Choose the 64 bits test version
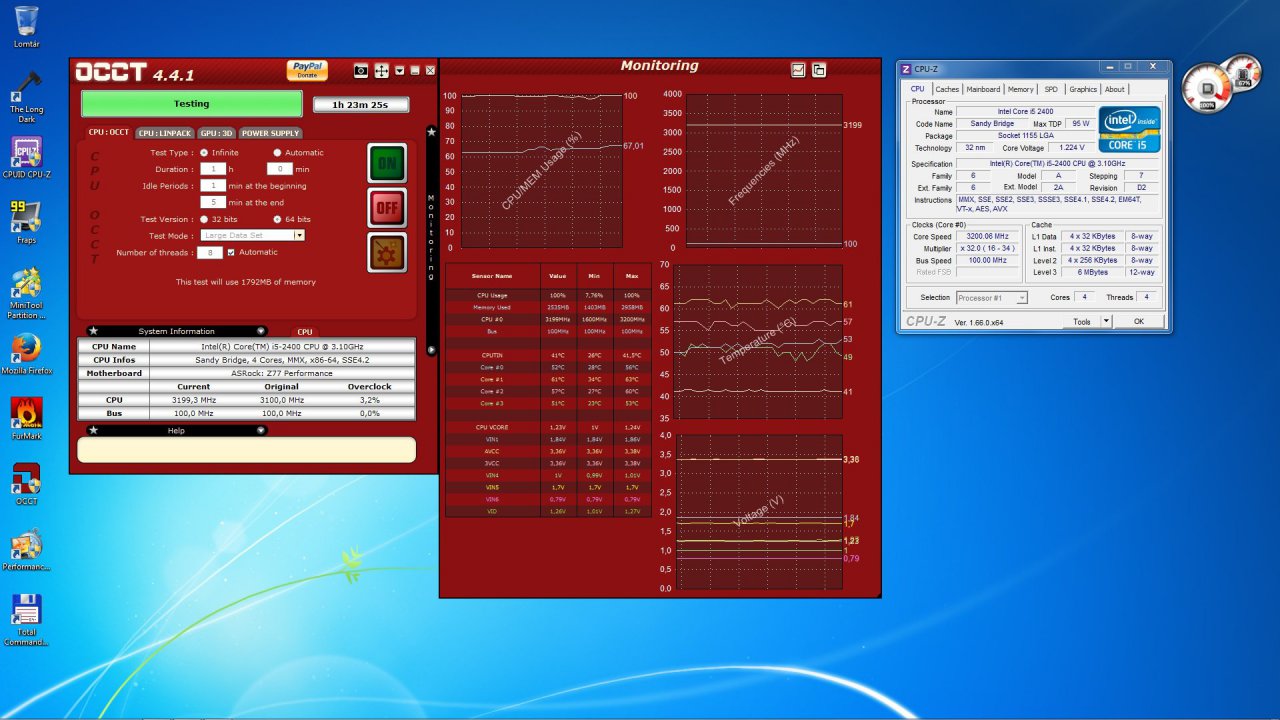 [x=277, y=219]
